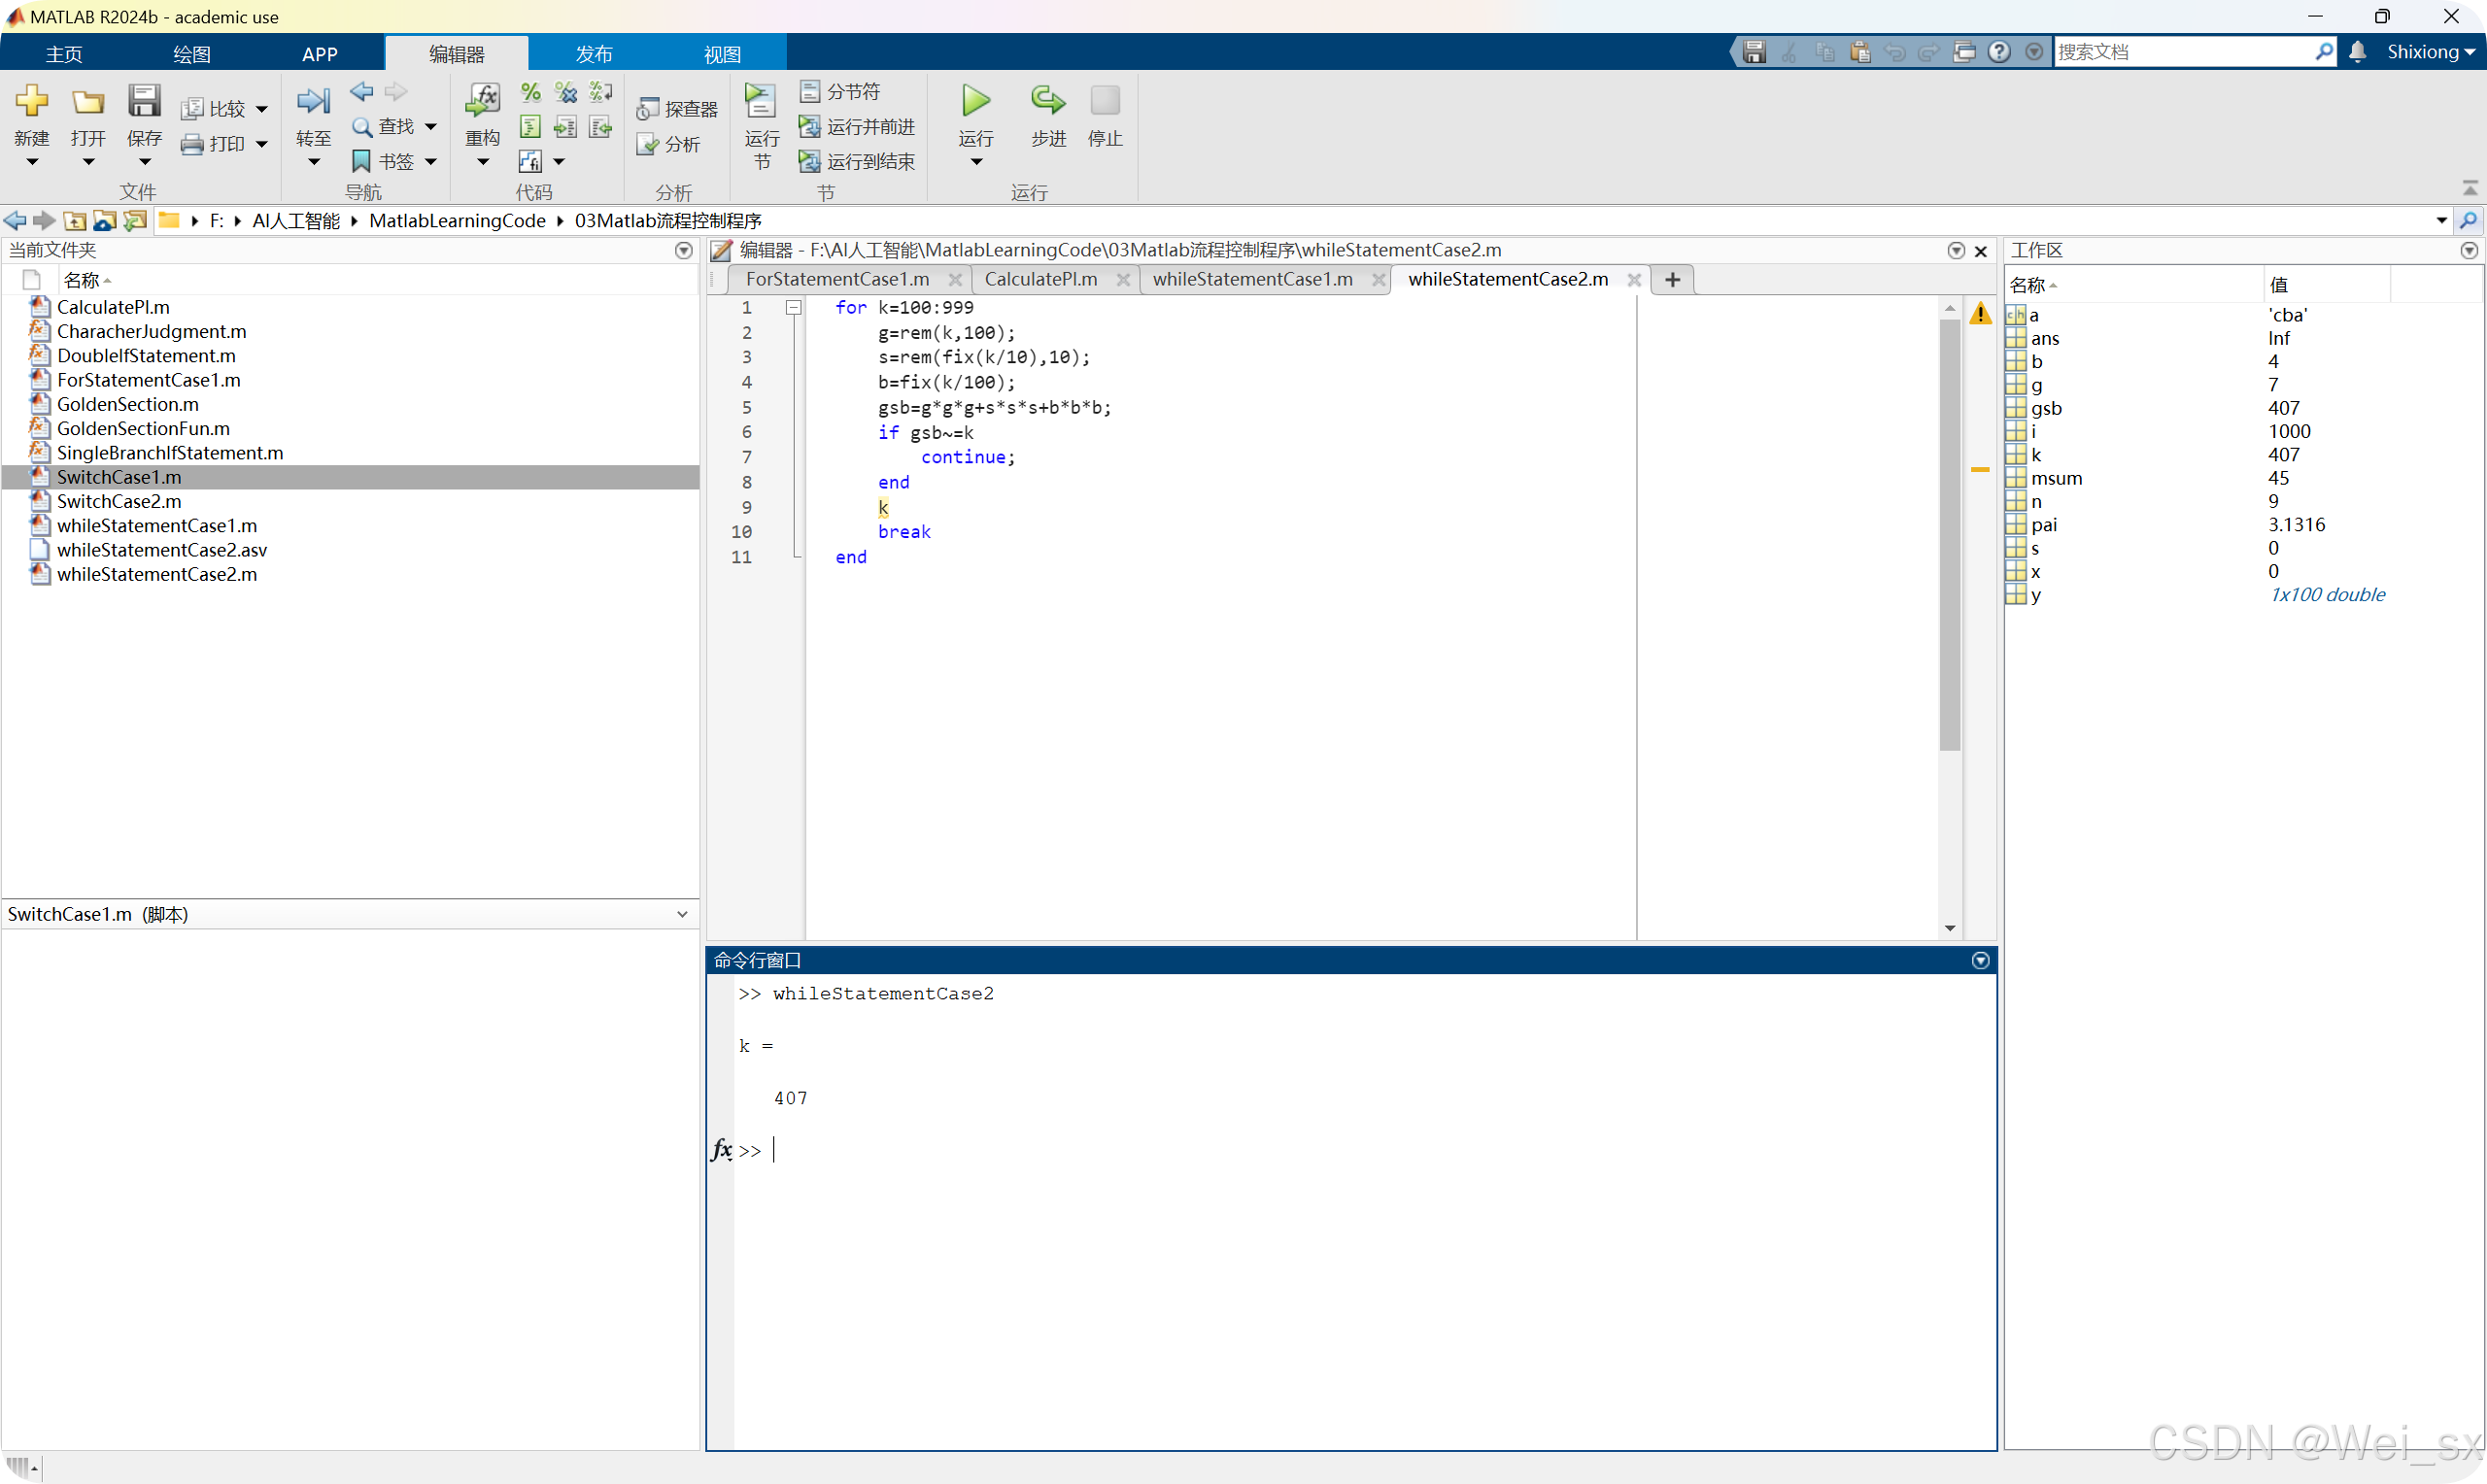Switch to the Publish (发布) ribbon tab
The image size is (2487, 1484).
tap(593, 54)
